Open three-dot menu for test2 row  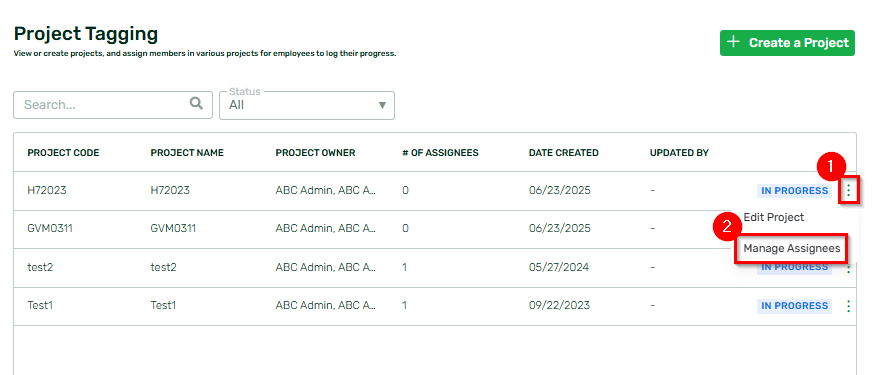click(x=848, y=269)
